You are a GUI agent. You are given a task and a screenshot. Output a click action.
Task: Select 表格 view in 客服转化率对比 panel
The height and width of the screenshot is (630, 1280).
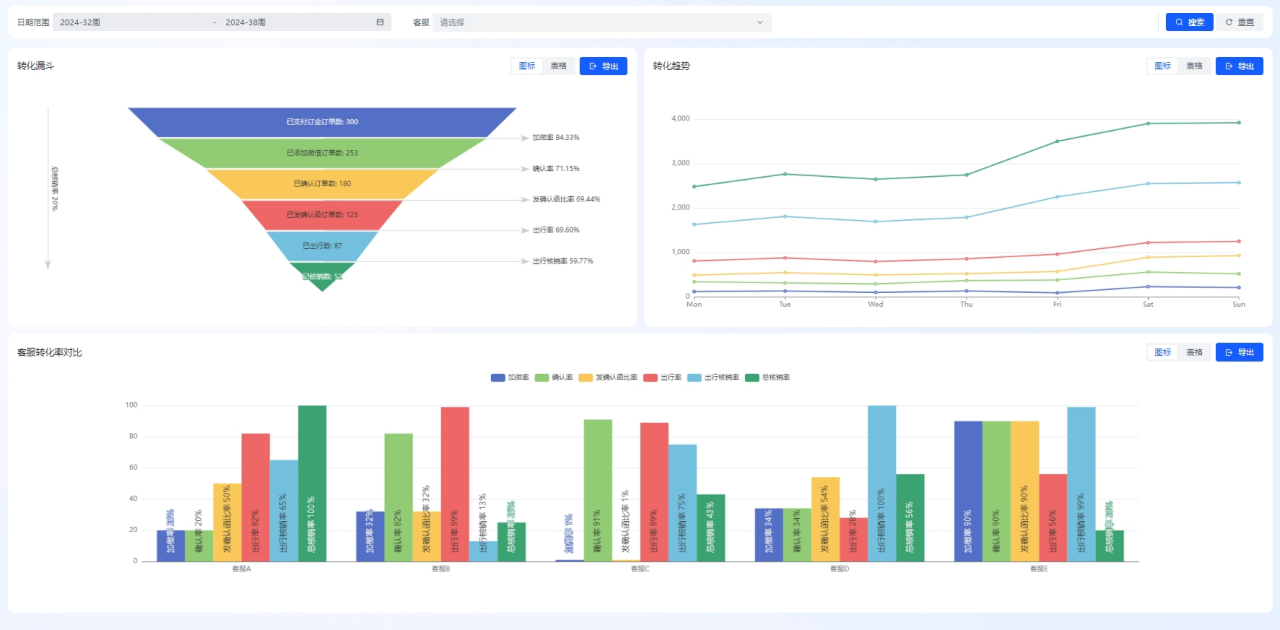coord(1194,352)
